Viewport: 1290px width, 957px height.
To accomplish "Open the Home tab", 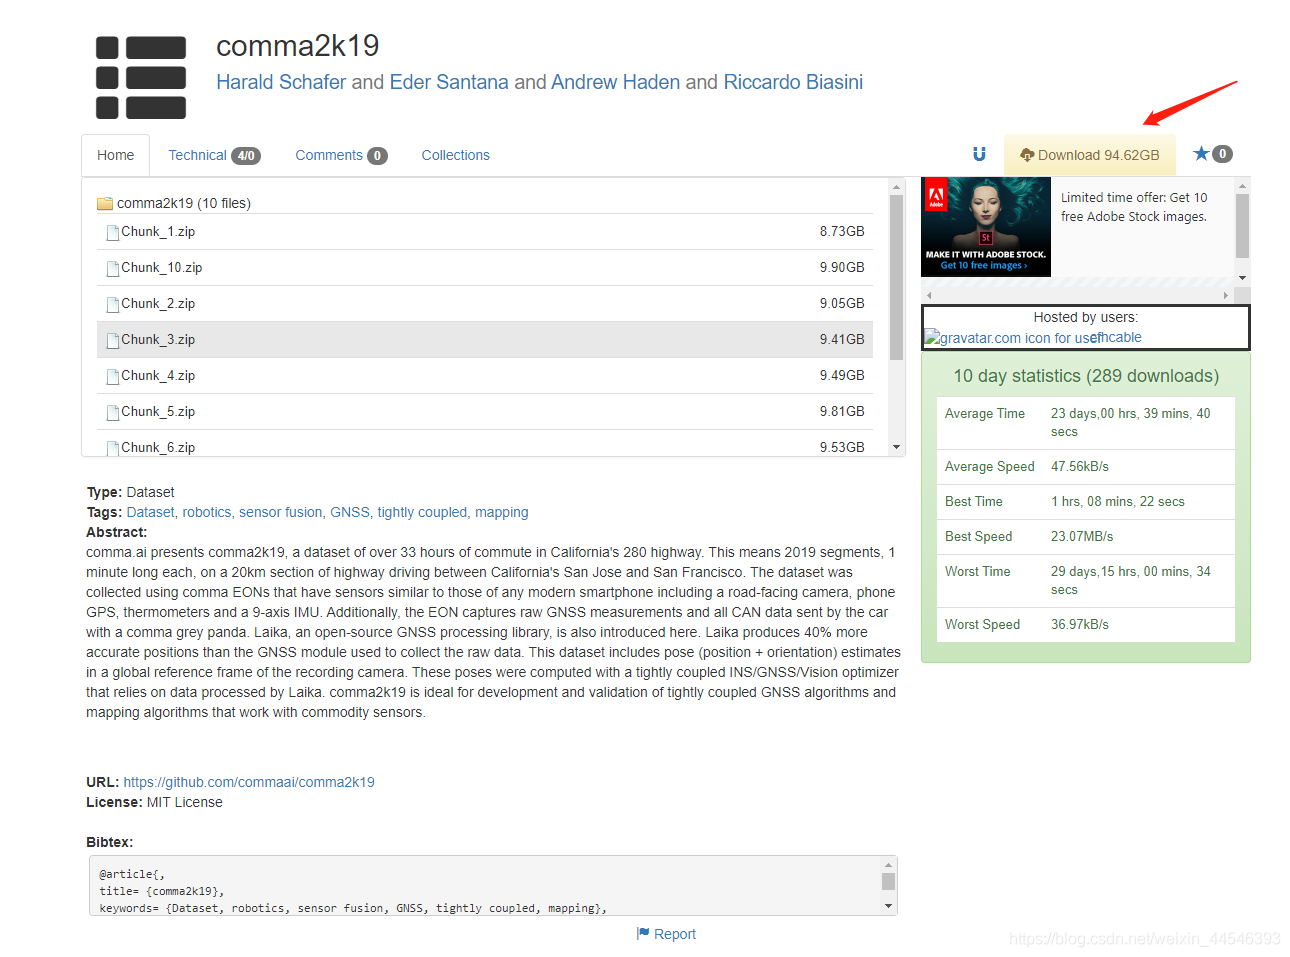I will point(115,155).
